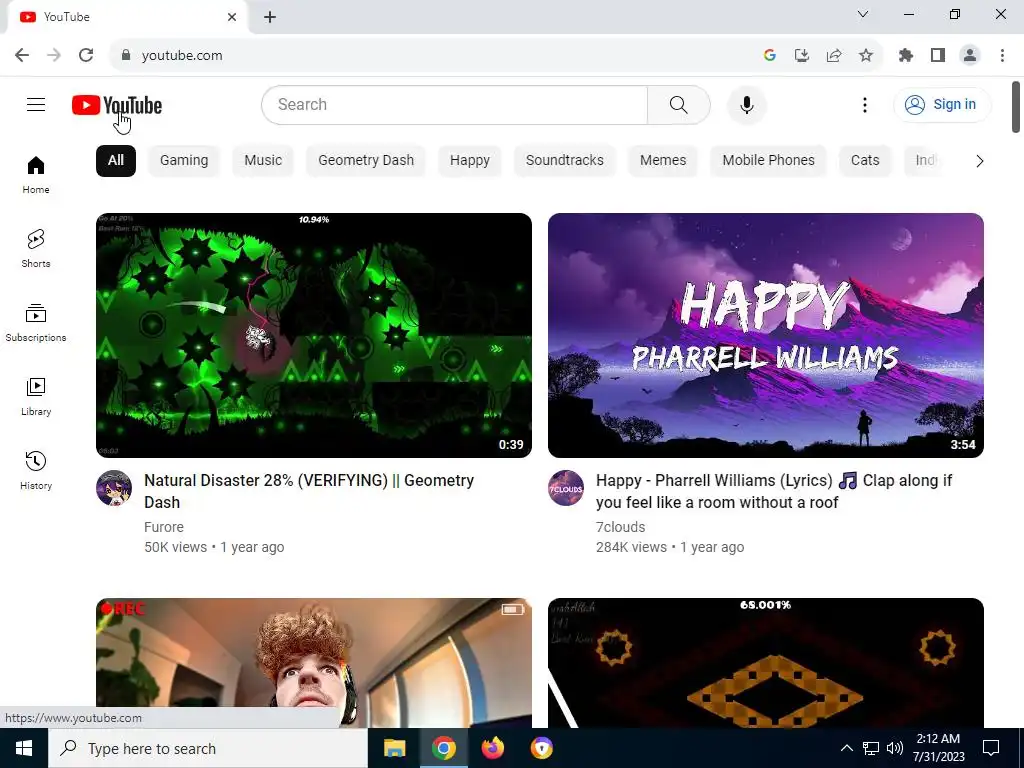Open Chrome profile avatar
Viewport: 1024px width, 768px height.
pyautogui.click(x=970, y=55)
